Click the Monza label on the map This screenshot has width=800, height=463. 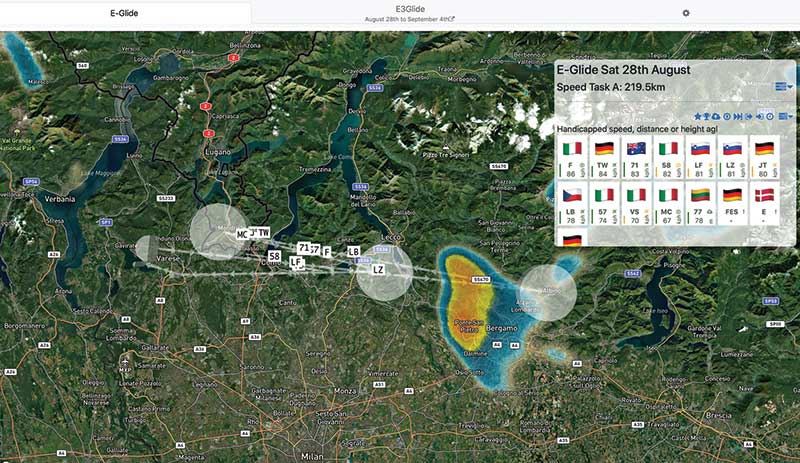coord(345,391)
